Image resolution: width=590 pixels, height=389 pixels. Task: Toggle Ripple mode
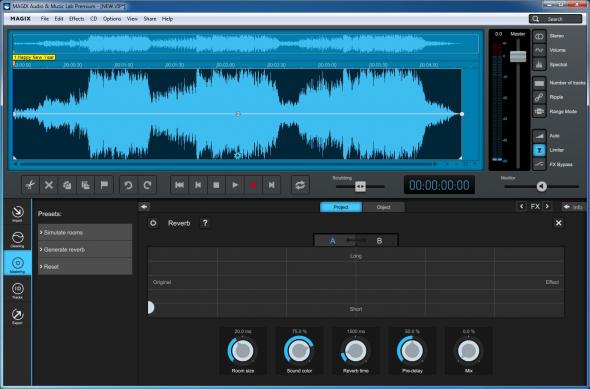coord(539,97)
